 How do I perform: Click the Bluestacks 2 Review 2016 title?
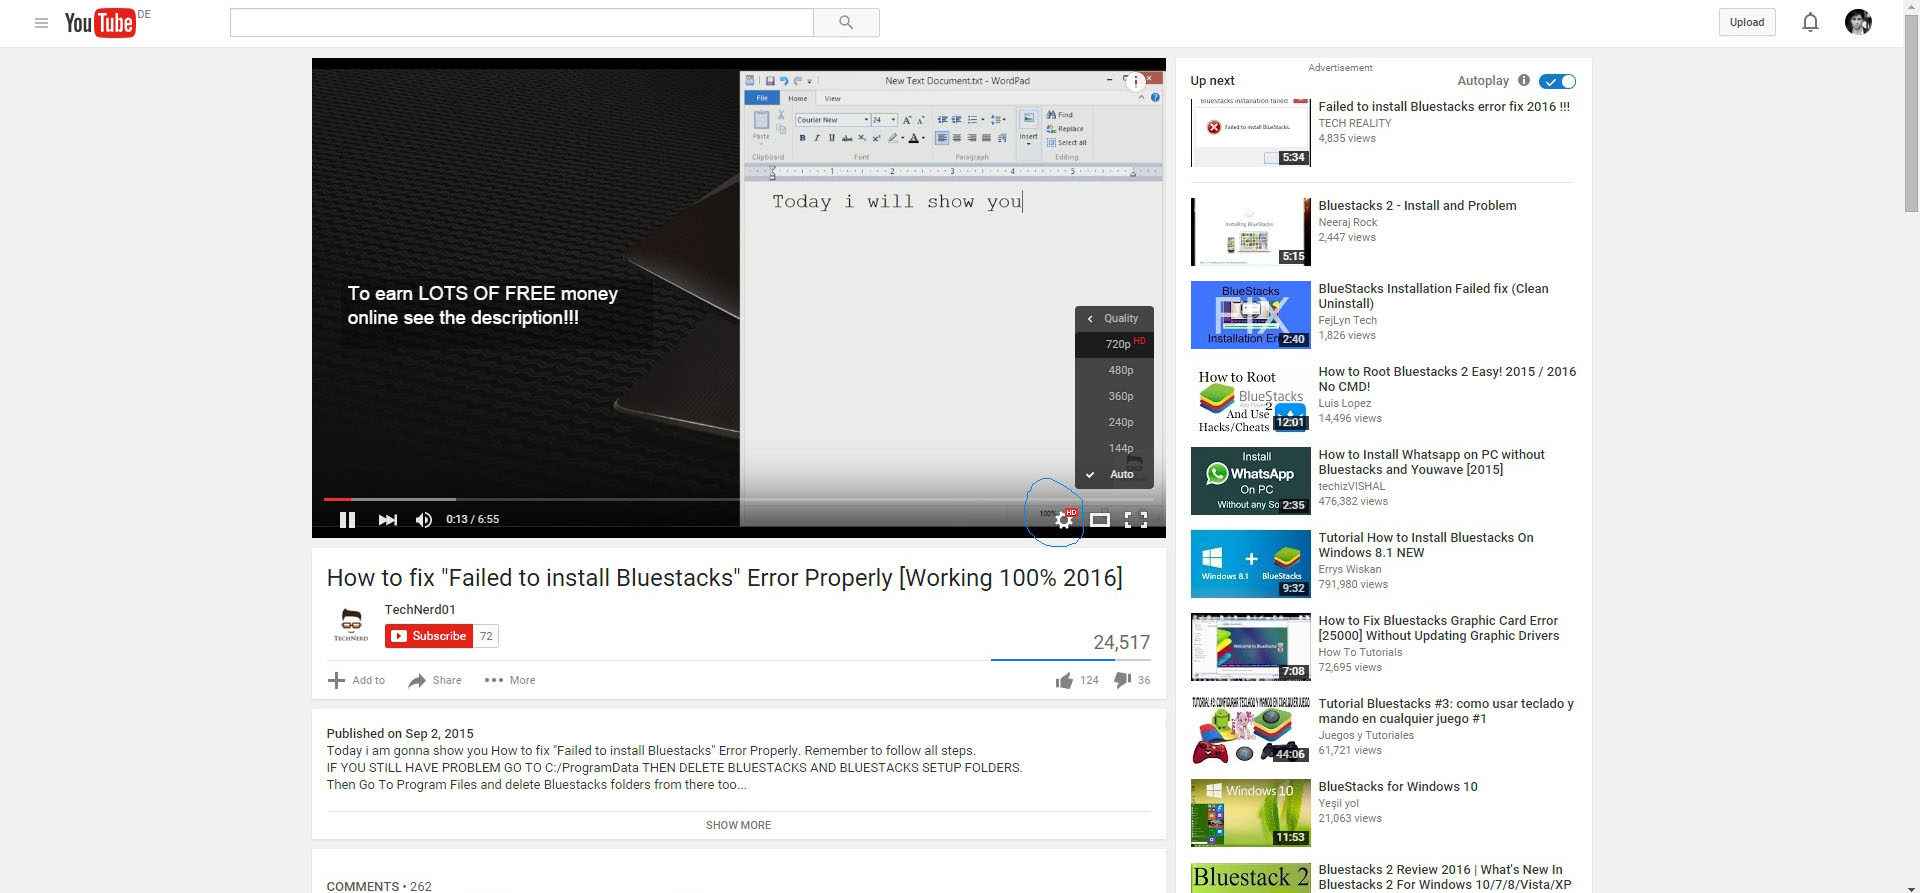(x=1445, y=877)
